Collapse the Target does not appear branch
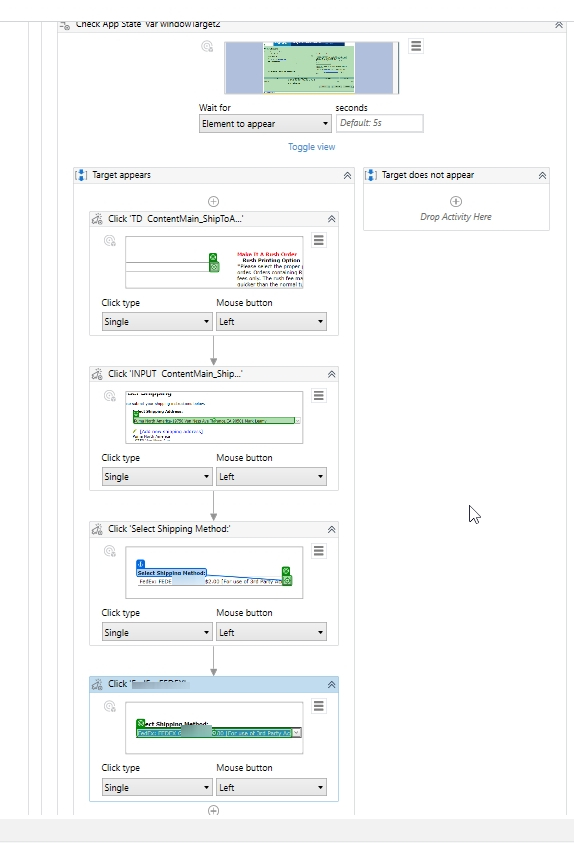 click(x=542, y=175)
